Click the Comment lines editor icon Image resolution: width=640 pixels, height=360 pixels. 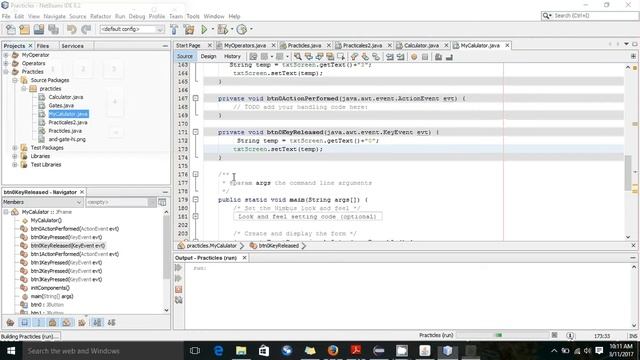[438, 57]
